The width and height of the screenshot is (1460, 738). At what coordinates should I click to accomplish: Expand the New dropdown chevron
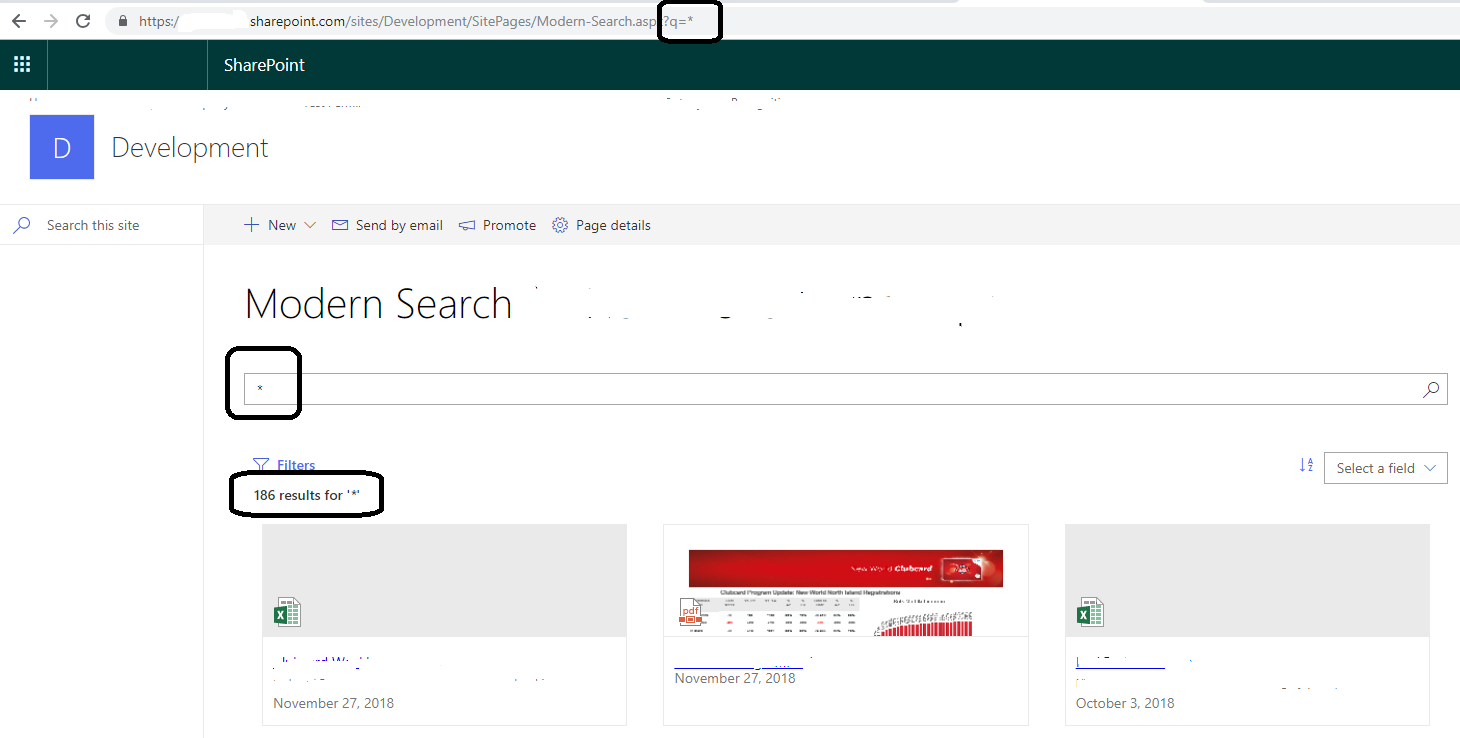coord(310,225)
